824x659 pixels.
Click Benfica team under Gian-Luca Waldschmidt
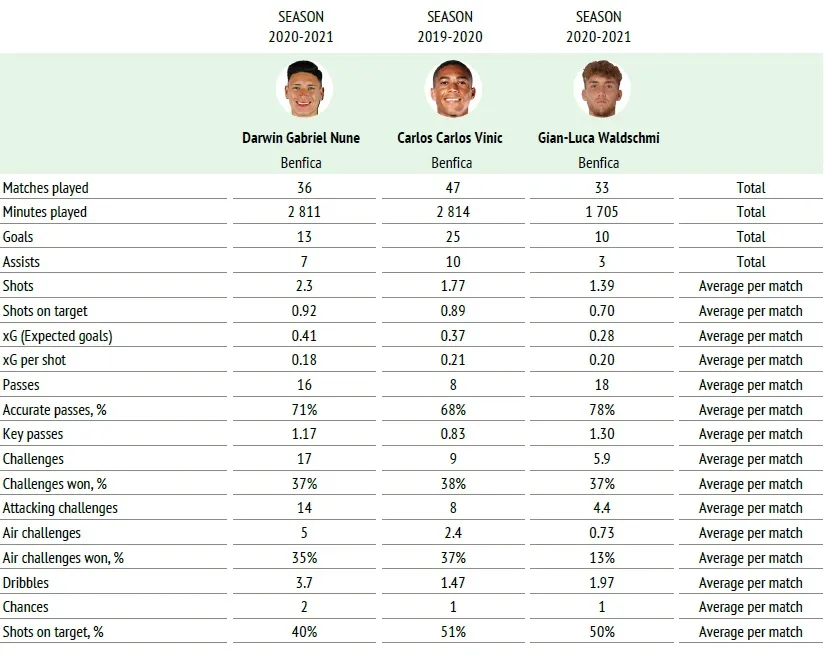(599, 162)
